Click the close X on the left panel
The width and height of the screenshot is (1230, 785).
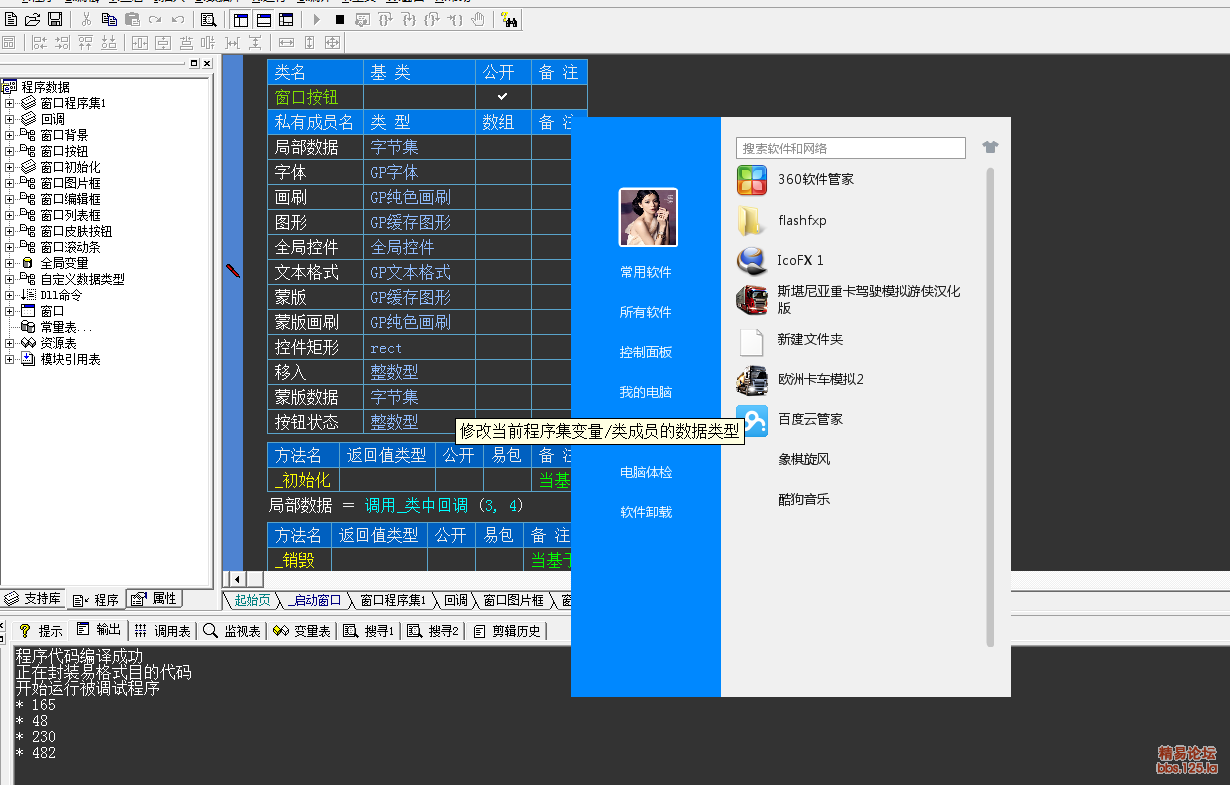(x=206, y=63)
